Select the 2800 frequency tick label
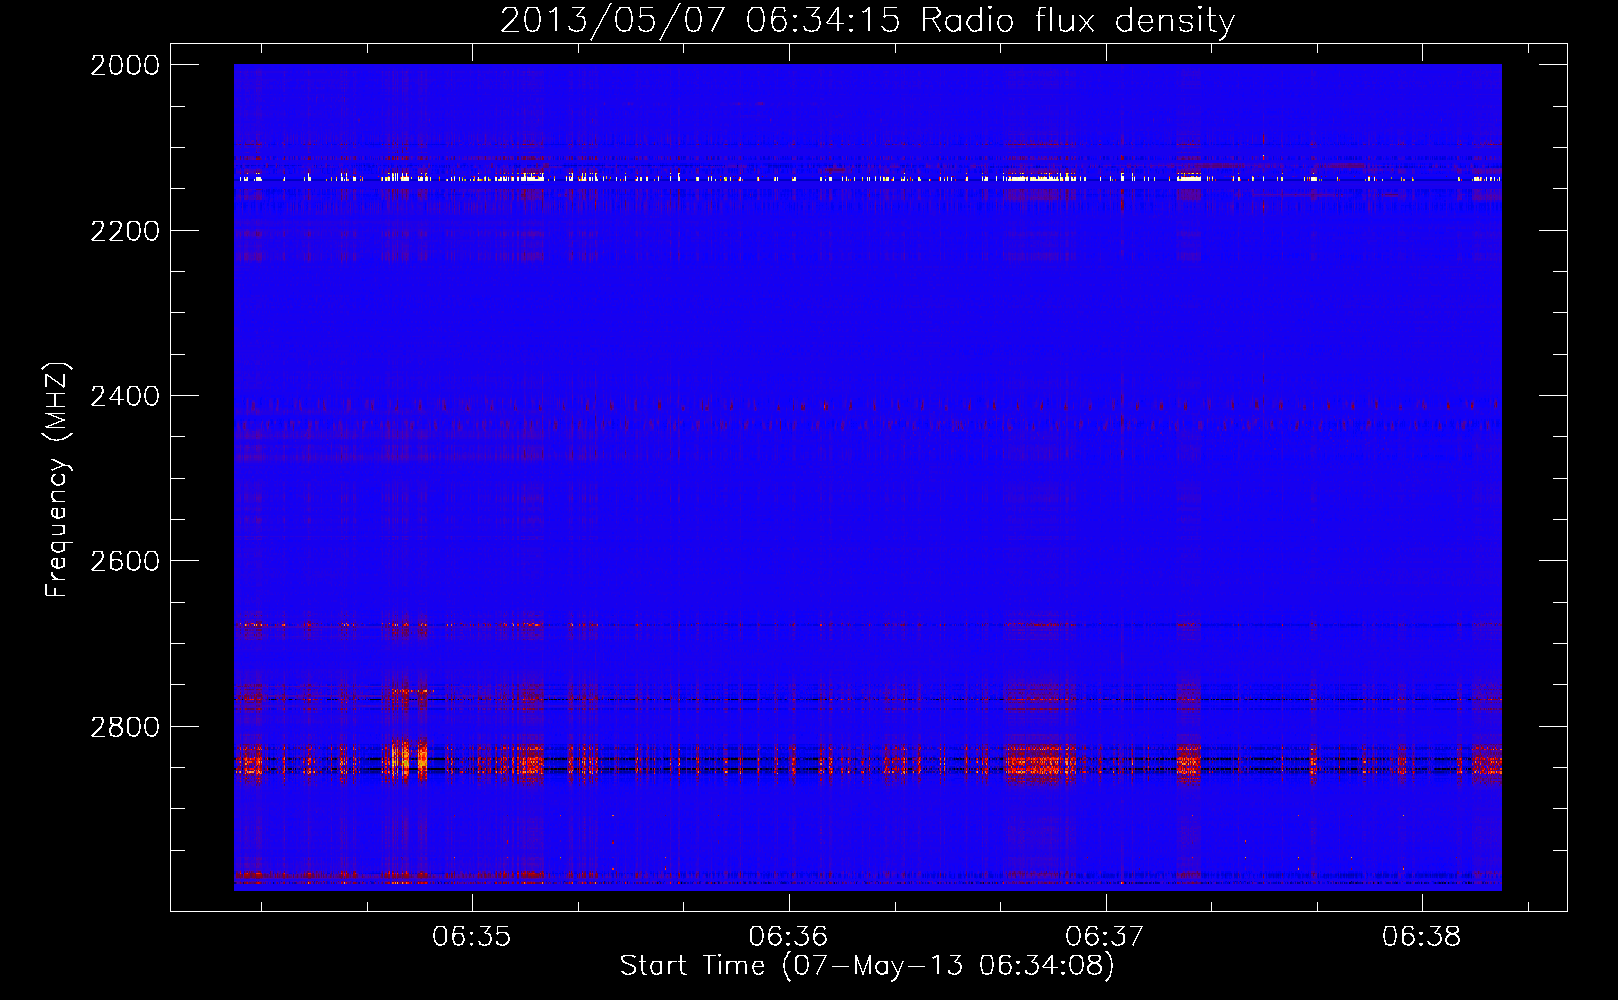 [x=125, y=727]
